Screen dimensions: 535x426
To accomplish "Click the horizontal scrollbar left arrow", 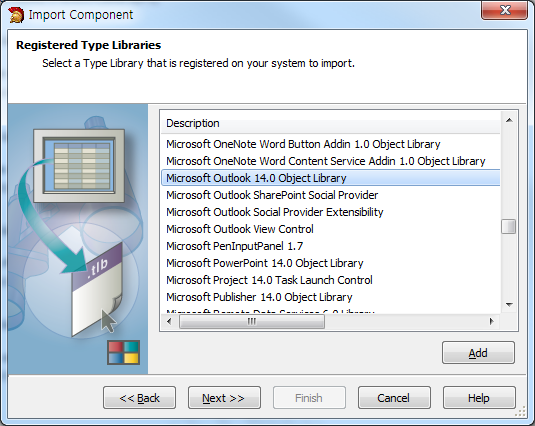I will [x=169, y=321].
